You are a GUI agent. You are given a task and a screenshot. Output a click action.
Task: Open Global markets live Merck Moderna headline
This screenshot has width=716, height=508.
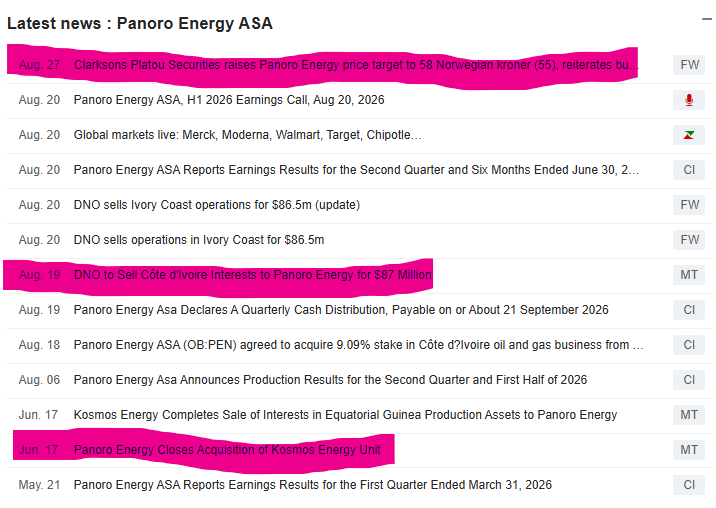click(247, 135)
